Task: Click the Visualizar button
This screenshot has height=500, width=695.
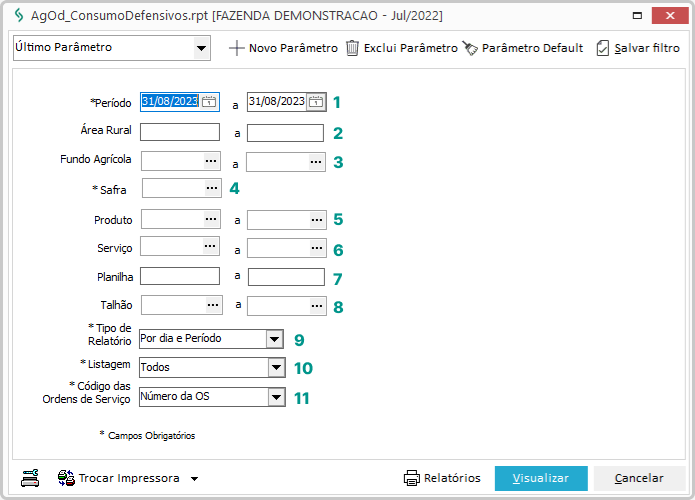Action: (x=541, y=478)
